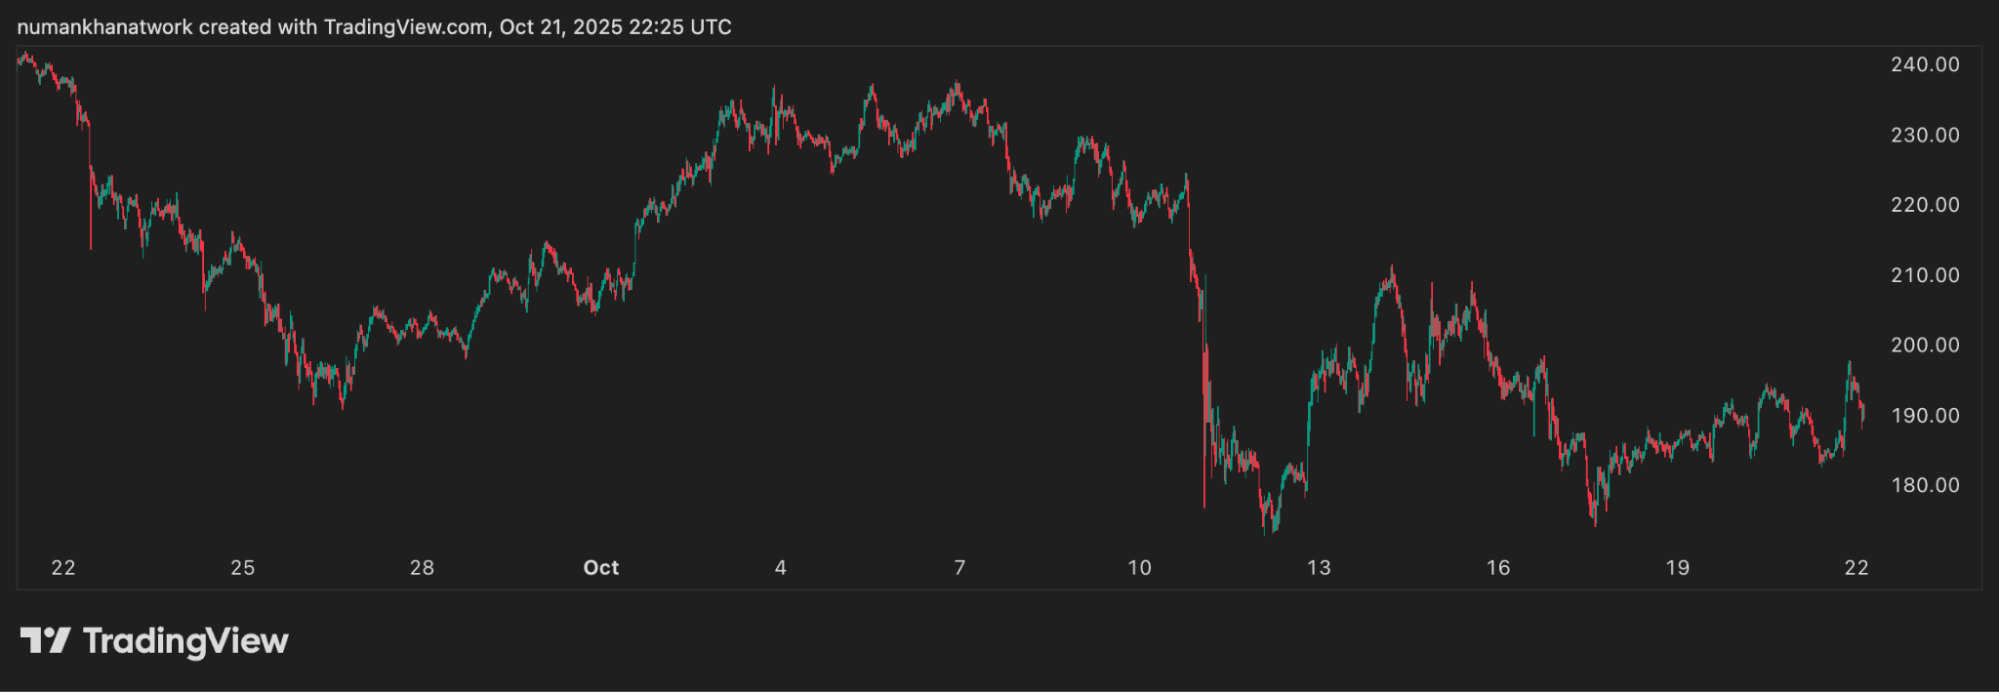Select the 230.00 price axis label
This screenshot has width=1999, height=693.
pyautogui.click(x=1924, y=134)
